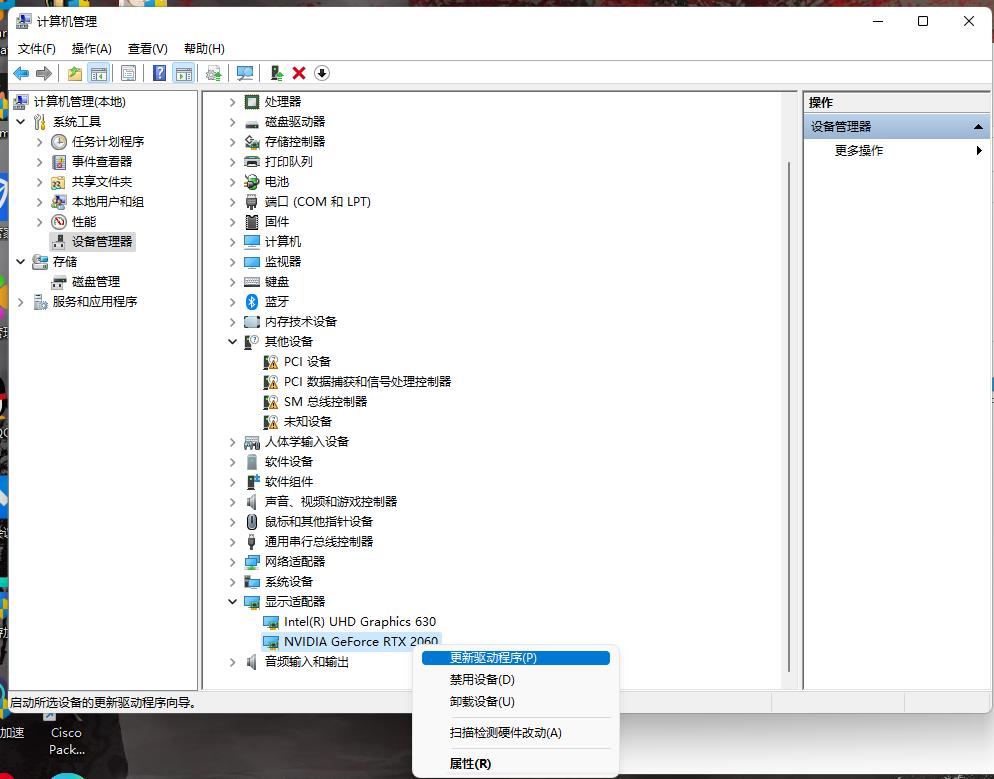The image size is (994, 779).
Task: Expand the 本地用户和组 tree node
Action: (x=39, y=202)
